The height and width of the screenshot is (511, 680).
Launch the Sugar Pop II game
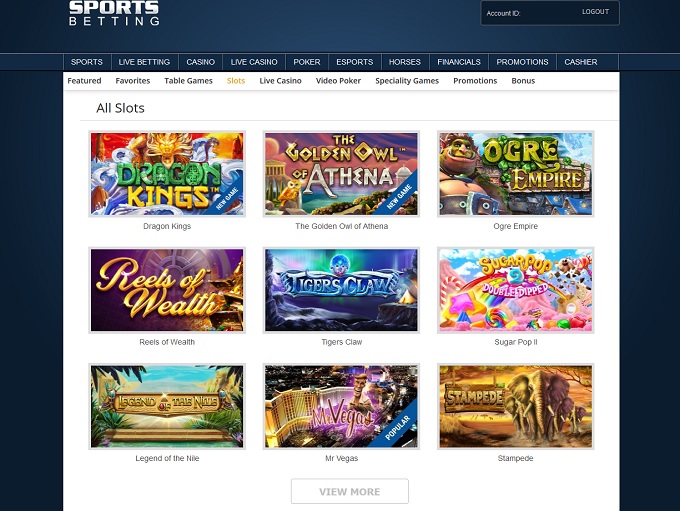point(516,290)
